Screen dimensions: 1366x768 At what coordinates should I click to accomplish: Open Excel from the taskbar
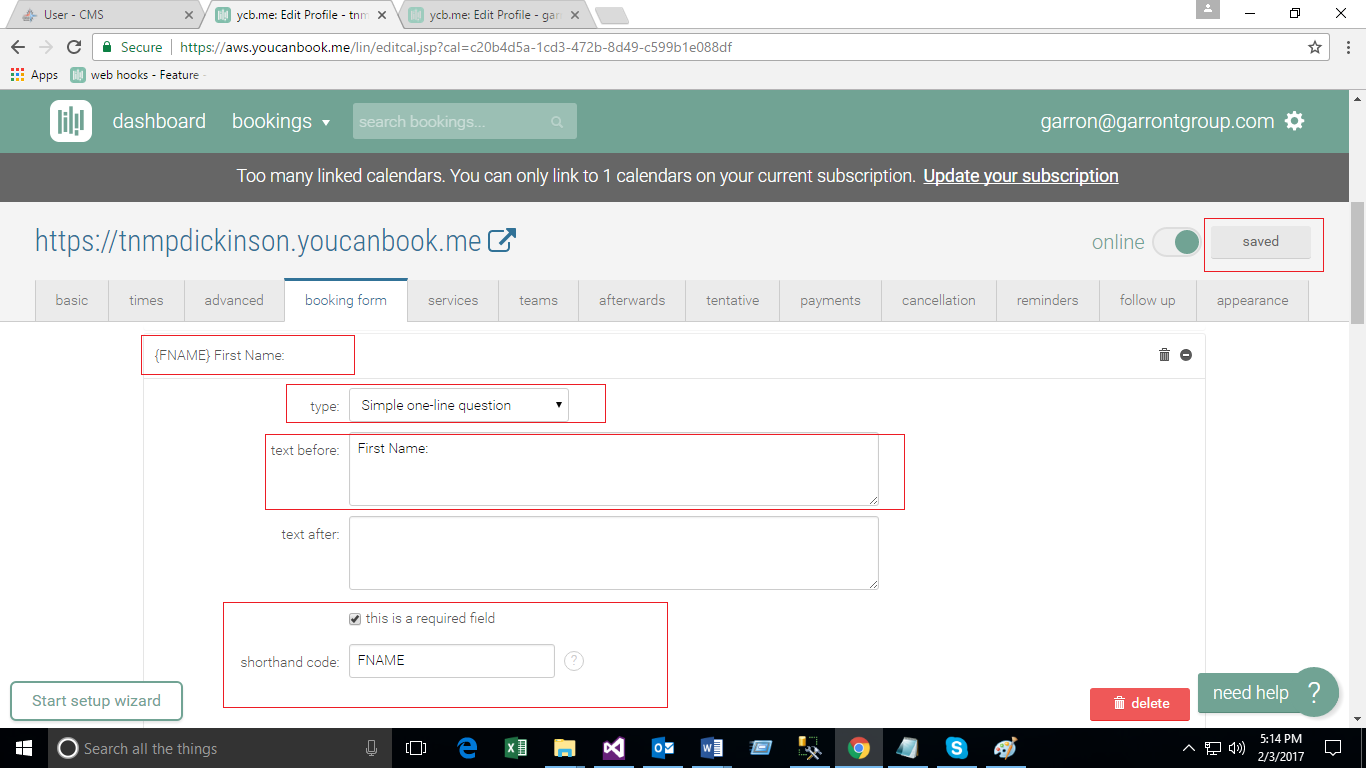[516, 748]
